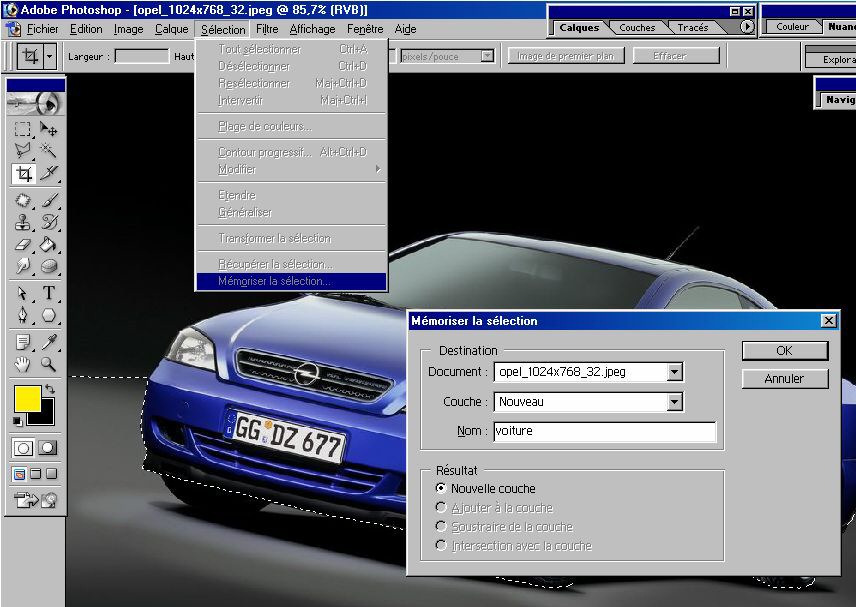
Task: Expand the Modifier submenu arrow
Action: pyautogui.click(x=378, y=169)
